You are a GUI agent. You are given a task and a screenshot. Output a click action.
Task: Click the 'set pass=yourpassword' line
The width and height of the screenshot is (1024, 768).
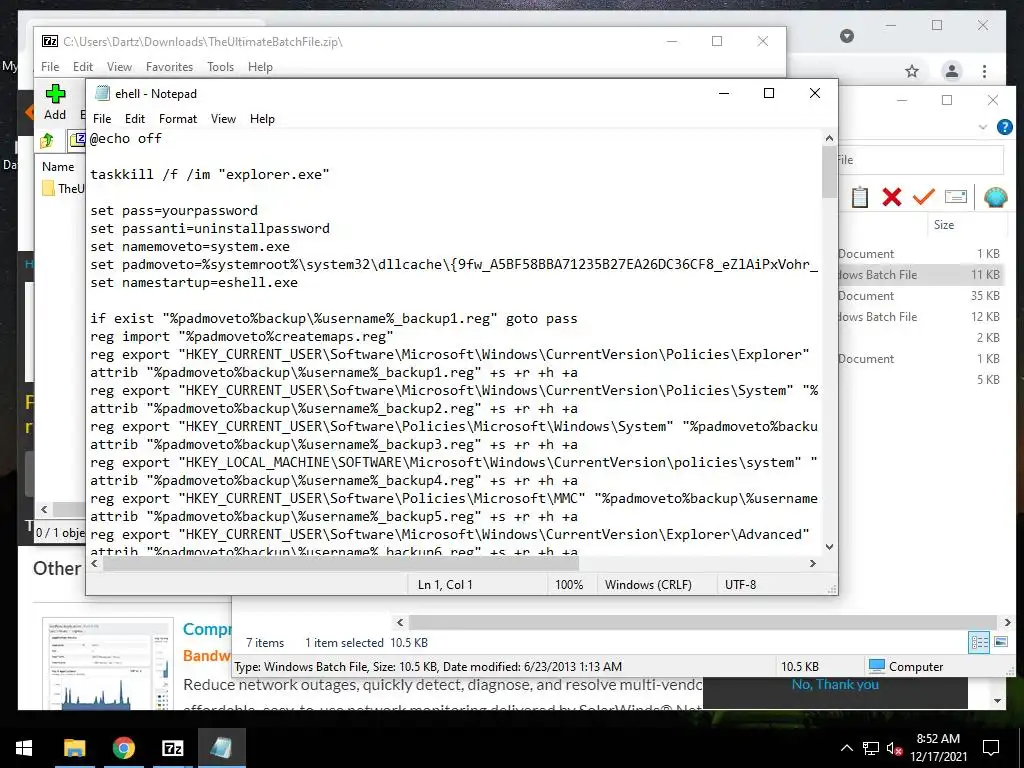[x=174, y=210]
